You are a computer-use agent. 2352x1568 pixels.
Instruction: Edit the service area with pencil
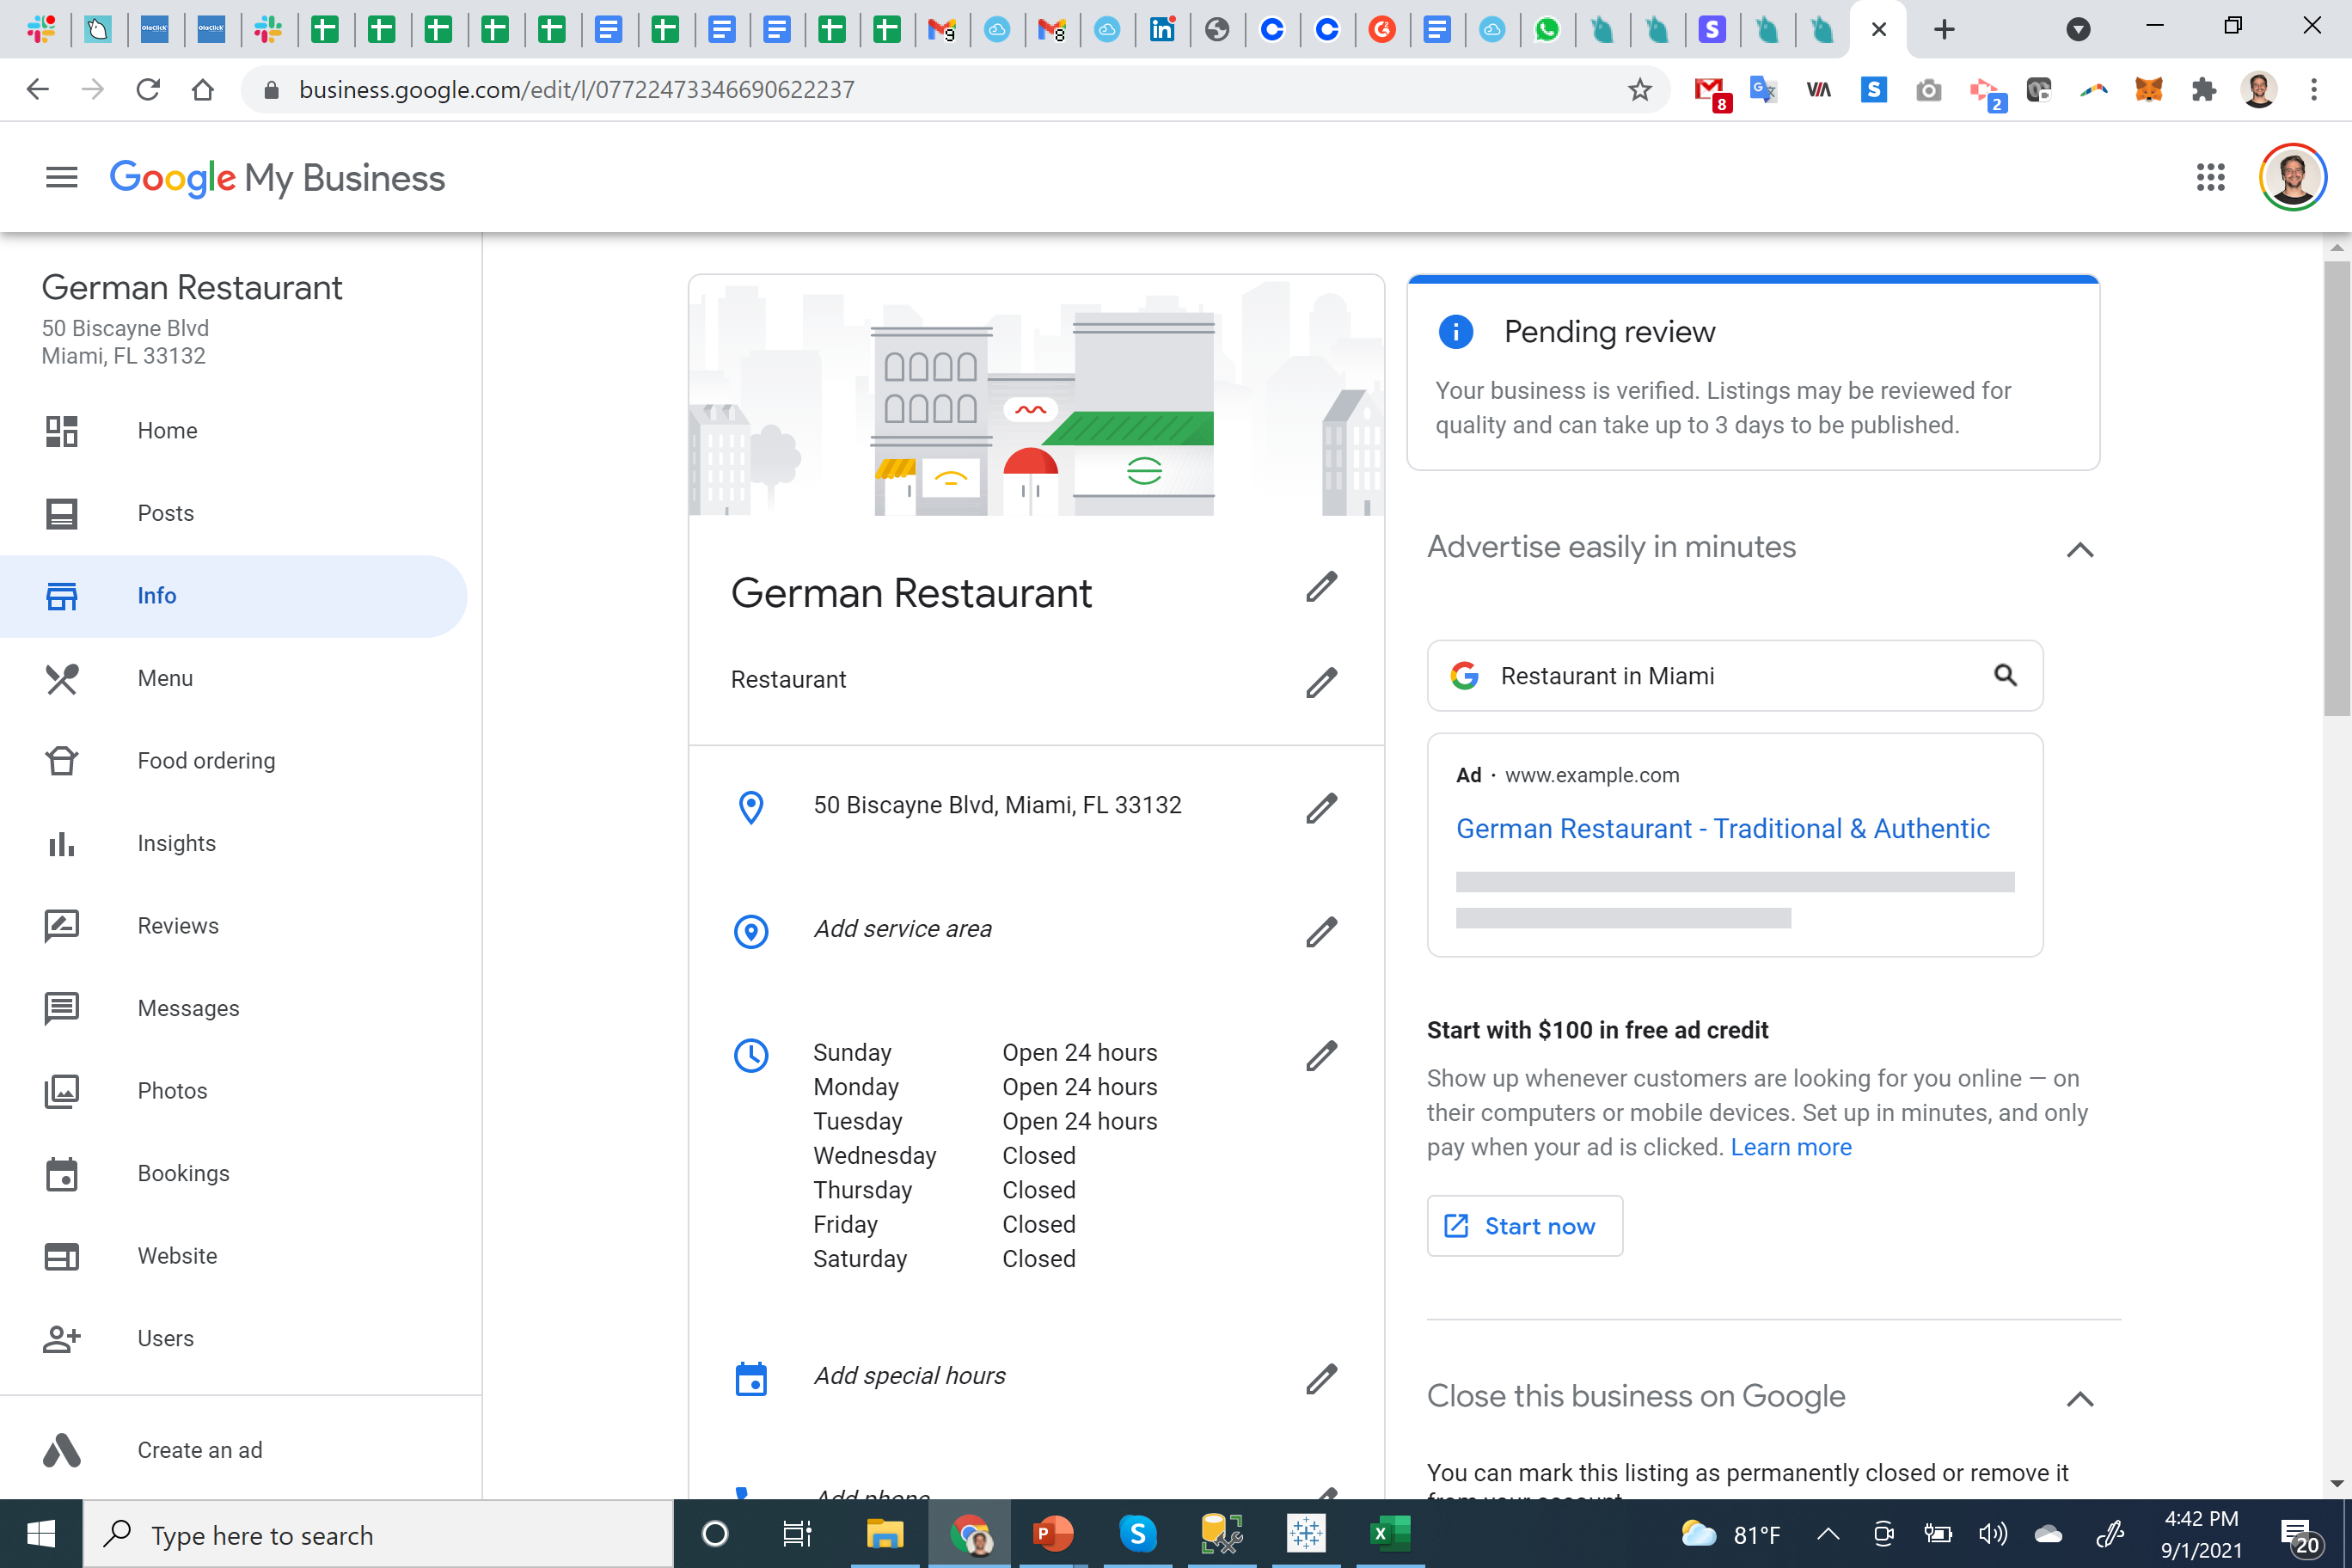tap(1321, 932)
